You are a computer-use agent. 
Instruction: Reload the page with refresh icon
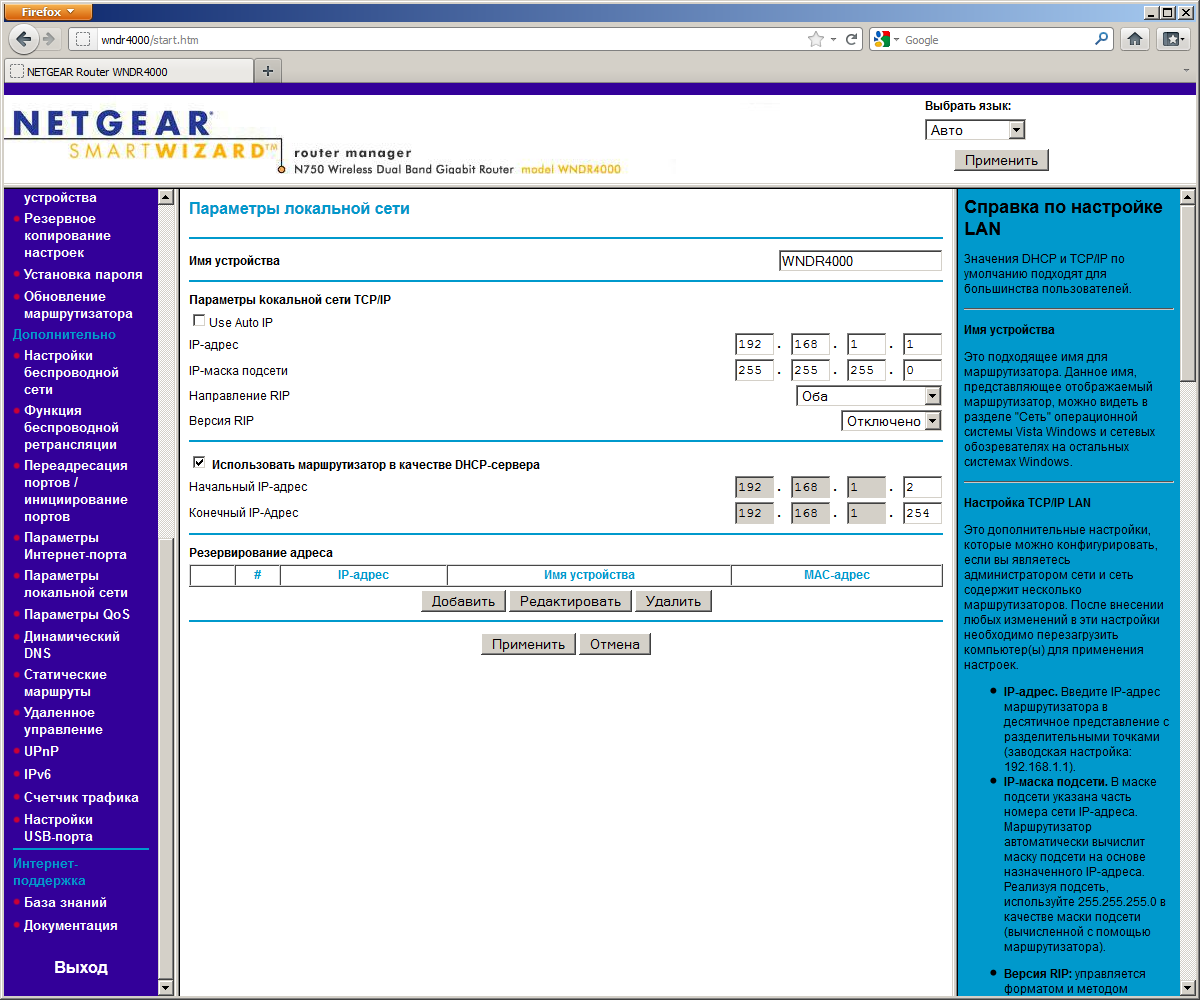852,40
